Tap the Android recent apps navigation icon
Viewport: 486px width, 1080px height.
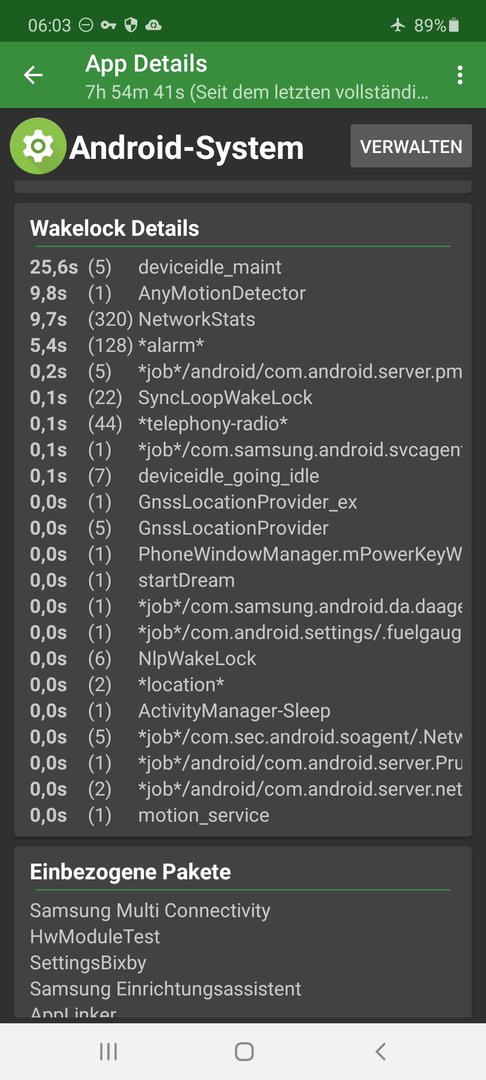[x=108, y=1051]
